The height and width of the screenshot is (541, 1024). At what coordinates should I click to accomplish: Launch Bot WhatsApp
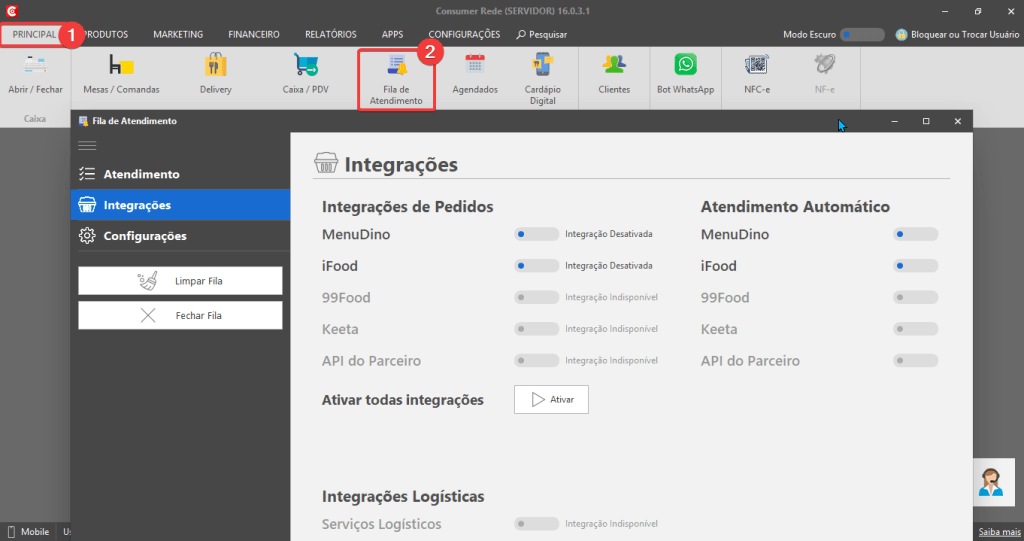point(685,74)
